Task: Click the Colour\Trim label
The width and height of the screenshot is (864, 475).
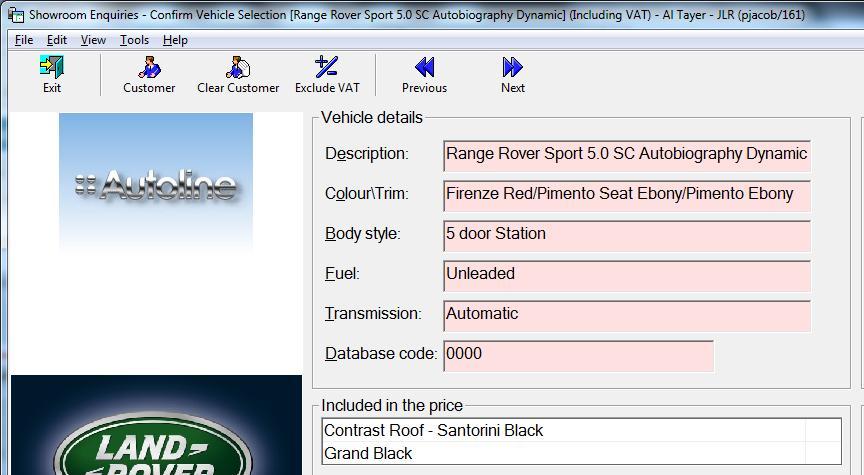Action: click(367, 194)
